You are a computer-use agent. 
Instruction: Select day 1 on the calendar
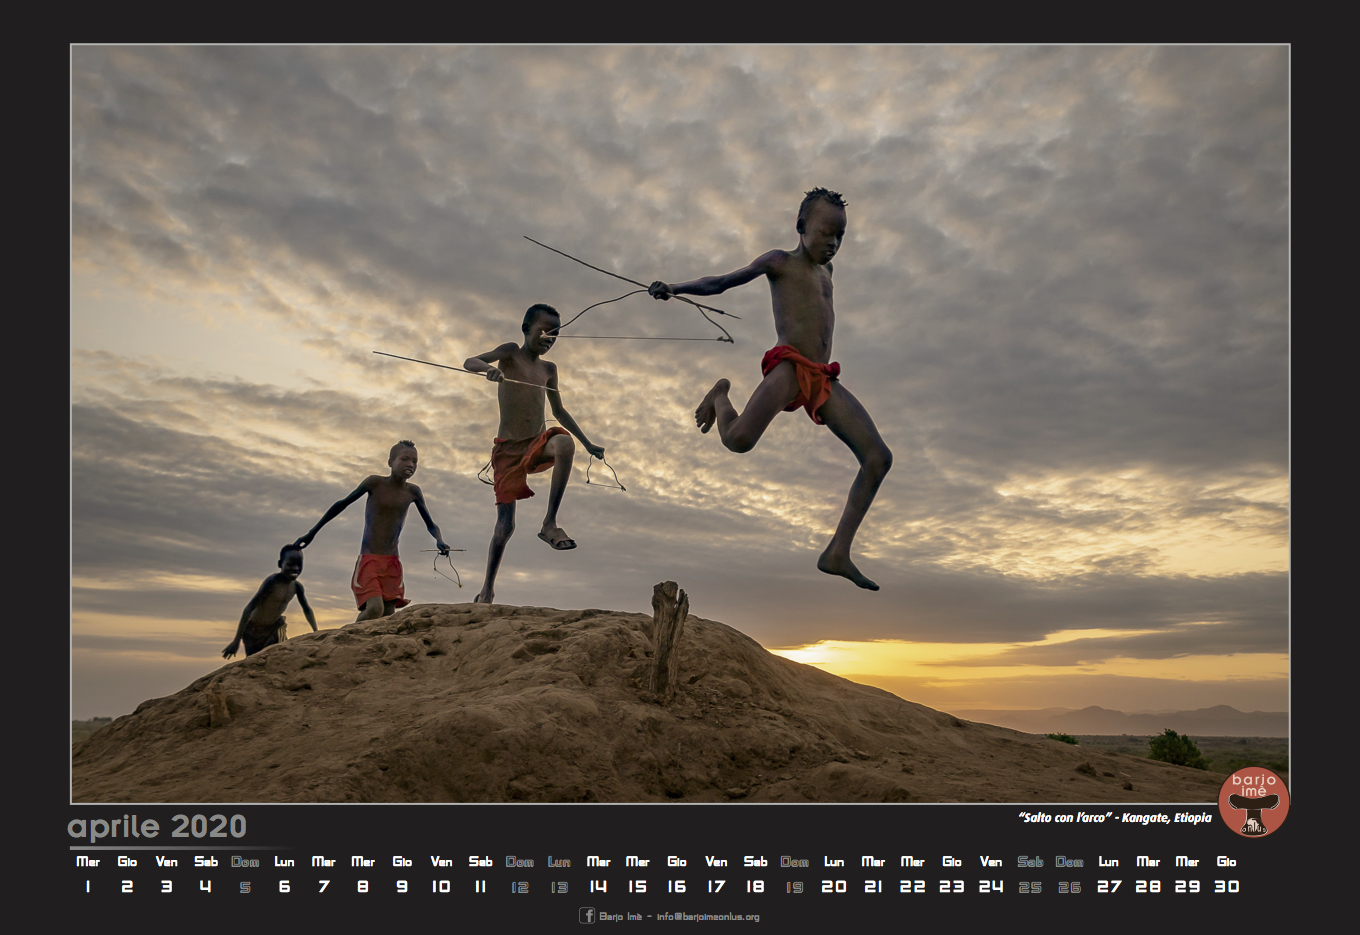coord(88,886)
